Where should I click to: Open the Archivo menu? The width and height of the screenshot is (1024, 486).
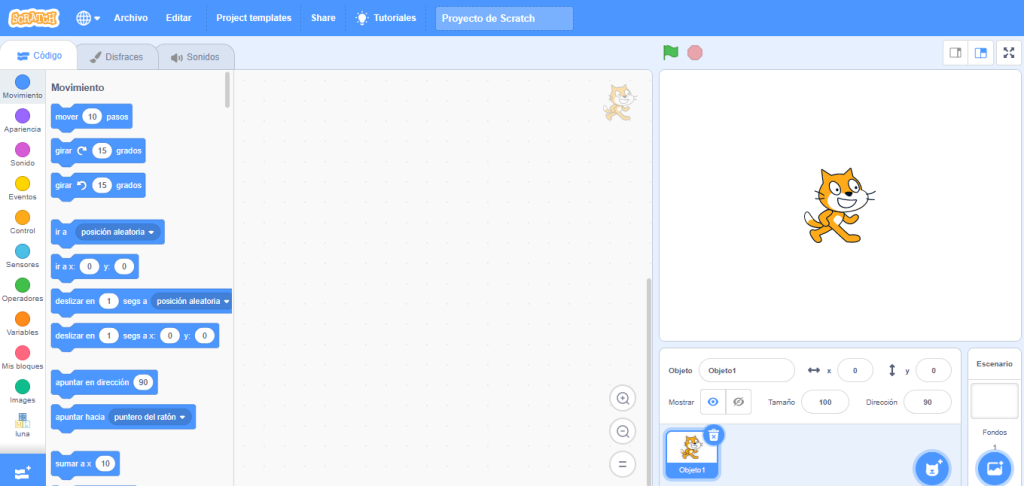tap(130, 18)
